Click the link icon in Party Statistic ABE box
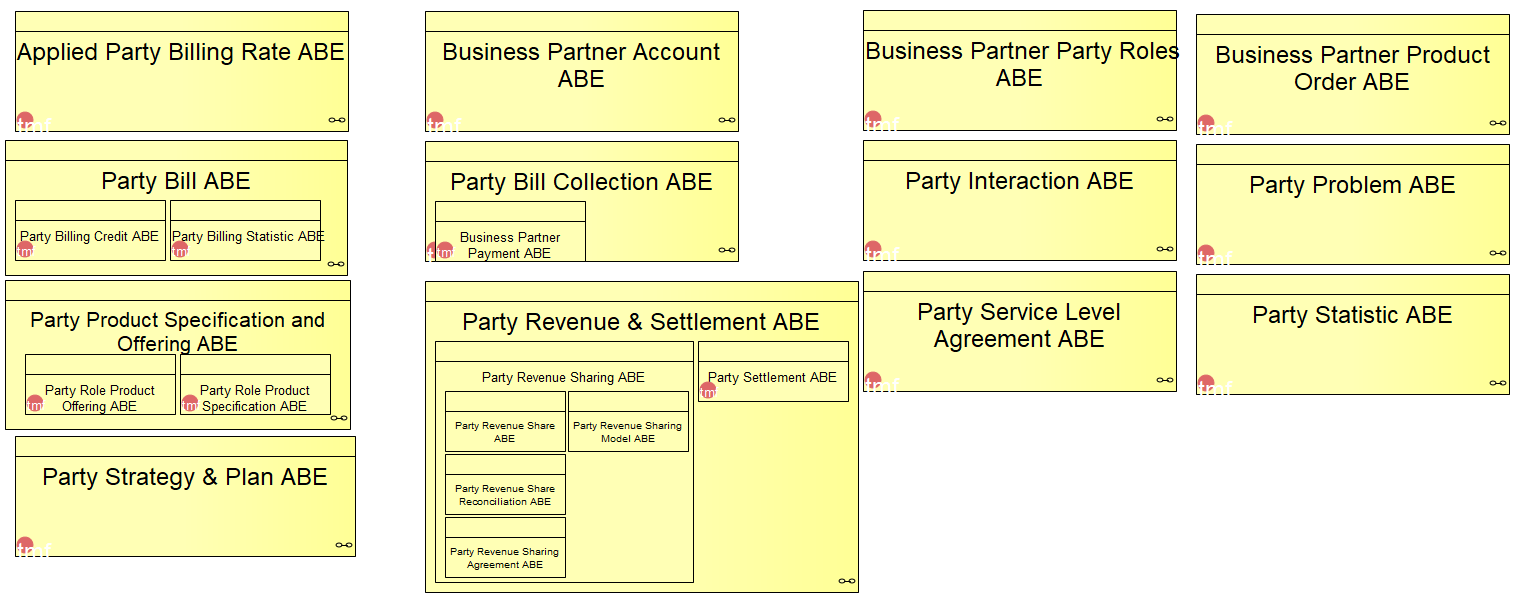 click(x=1498, y=383)
